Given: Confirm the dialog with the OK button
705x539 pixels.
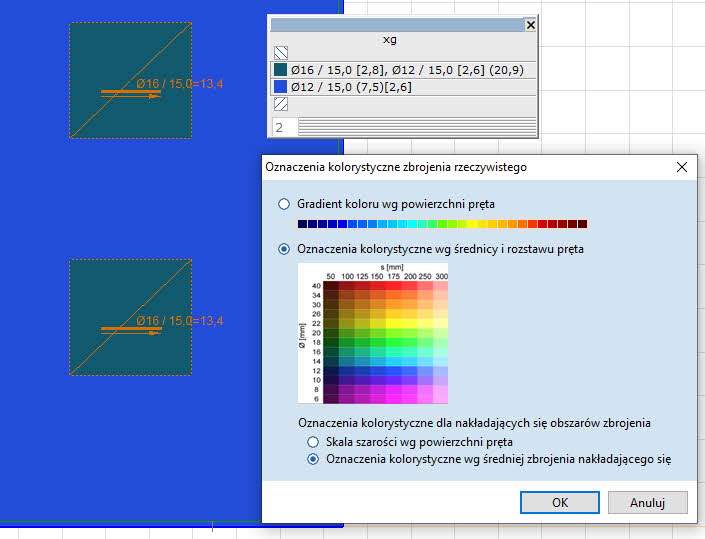Looking at the screenshot, I should coord(560,503).
